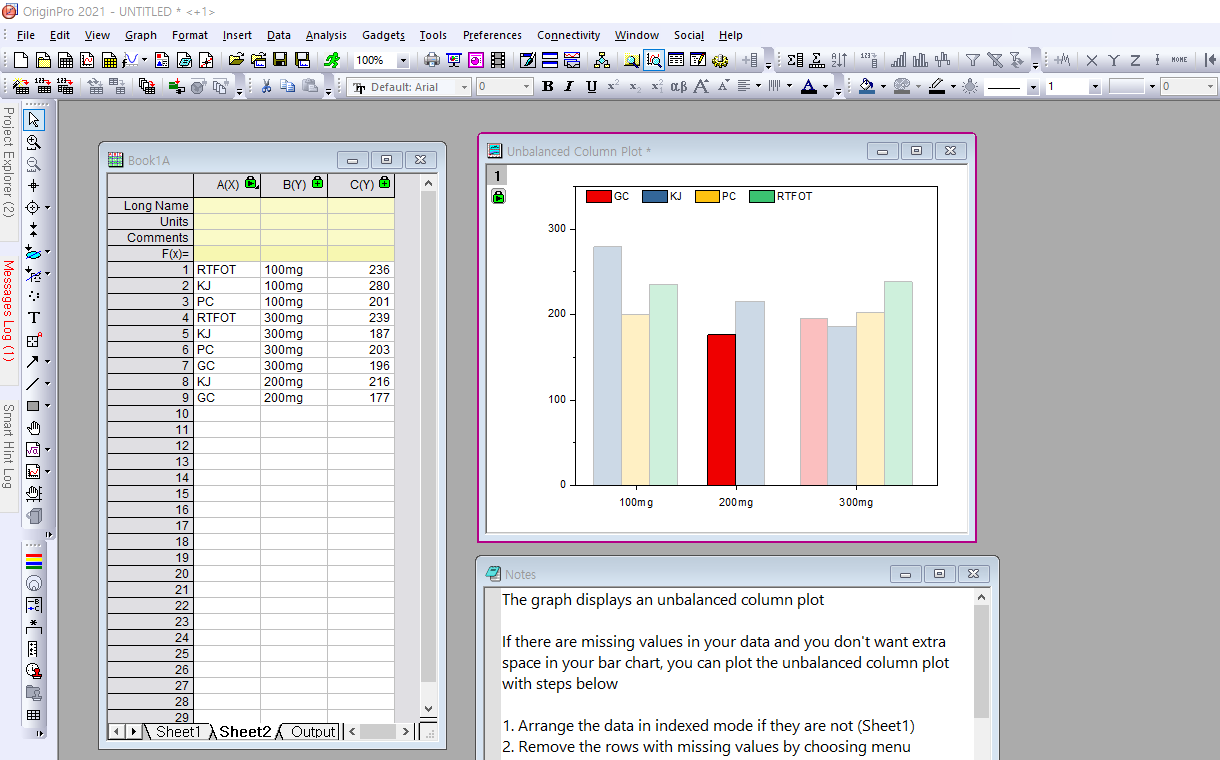1220x760 pixels.
Task: Select the Arrow drawing tool
Action: (33, 362)
